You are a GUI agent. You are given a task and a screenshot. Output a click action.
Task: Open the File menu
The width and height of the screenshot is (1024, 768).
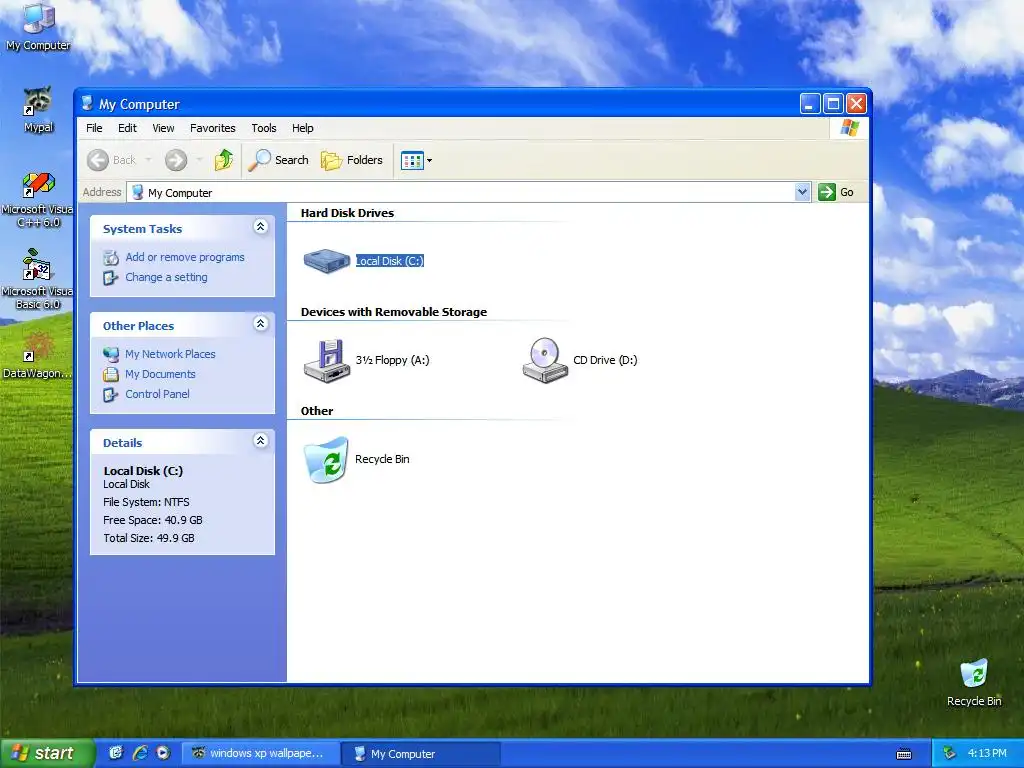[94, 128]
